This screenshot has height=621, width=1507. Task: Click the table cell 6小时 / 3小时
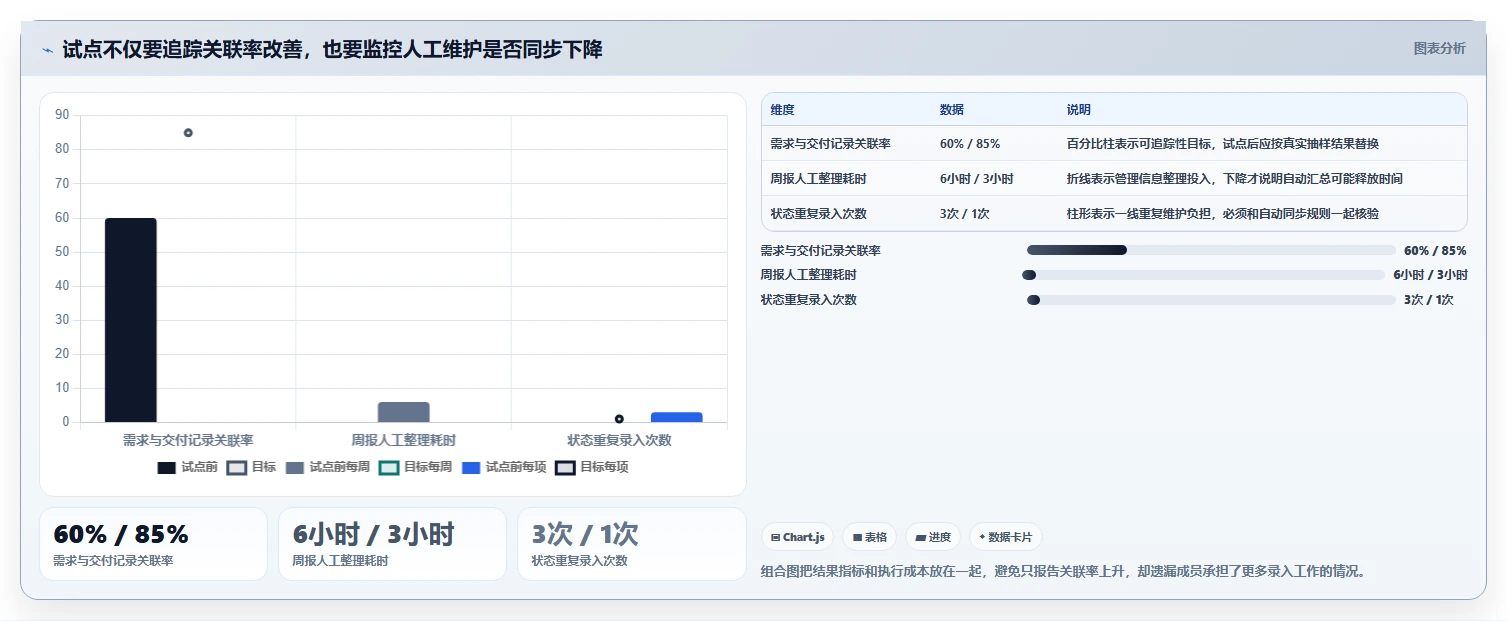976,179
